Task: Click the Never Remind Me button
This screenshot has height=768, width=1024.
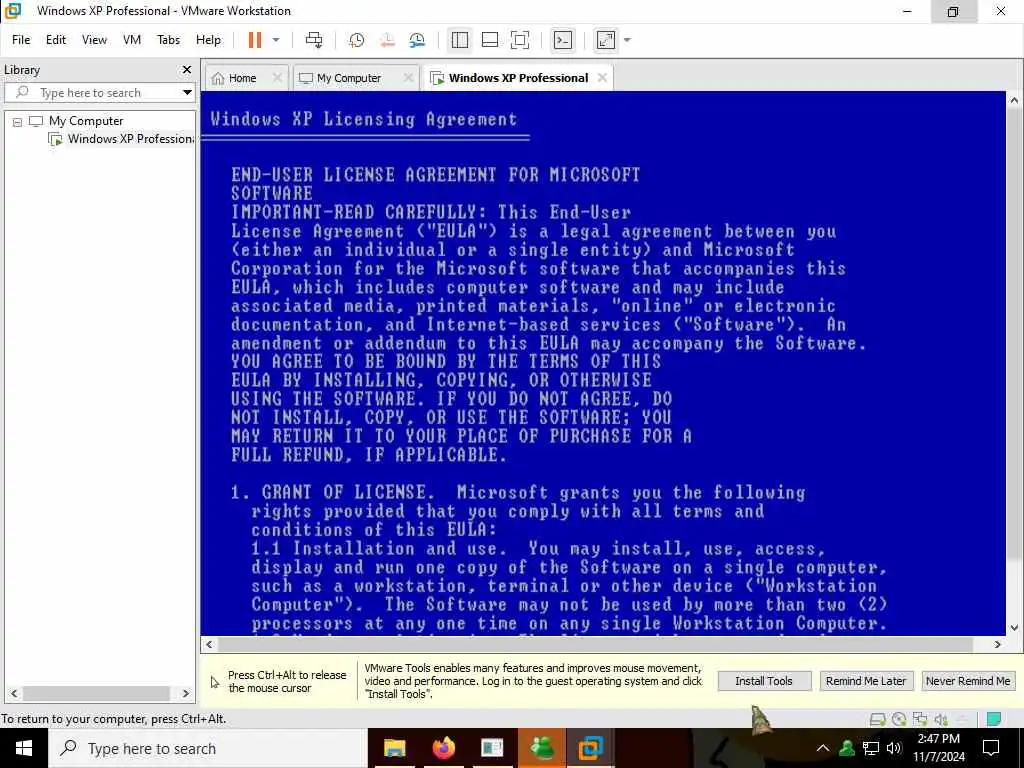Action: 968,681
